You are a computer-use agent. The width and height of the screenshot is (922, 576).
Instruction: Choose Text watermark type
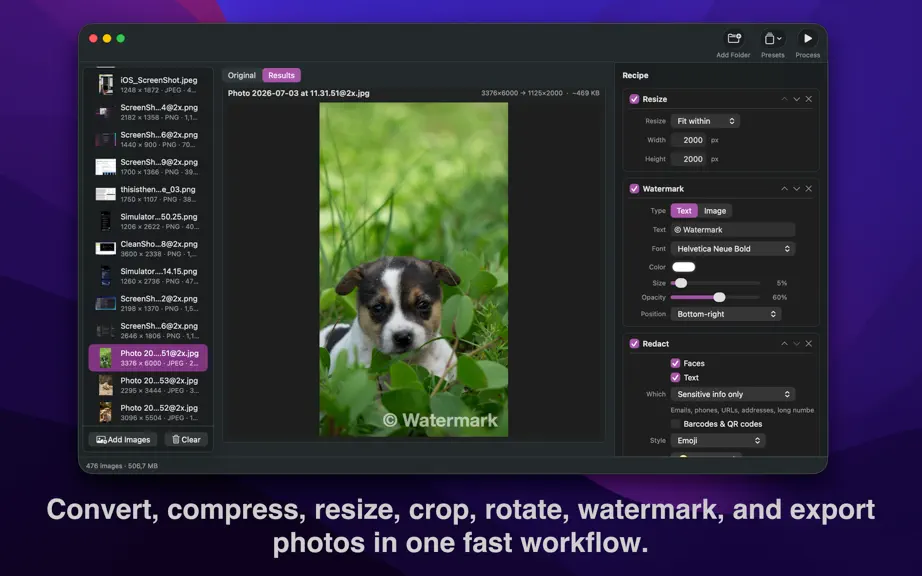coord(684,211)
